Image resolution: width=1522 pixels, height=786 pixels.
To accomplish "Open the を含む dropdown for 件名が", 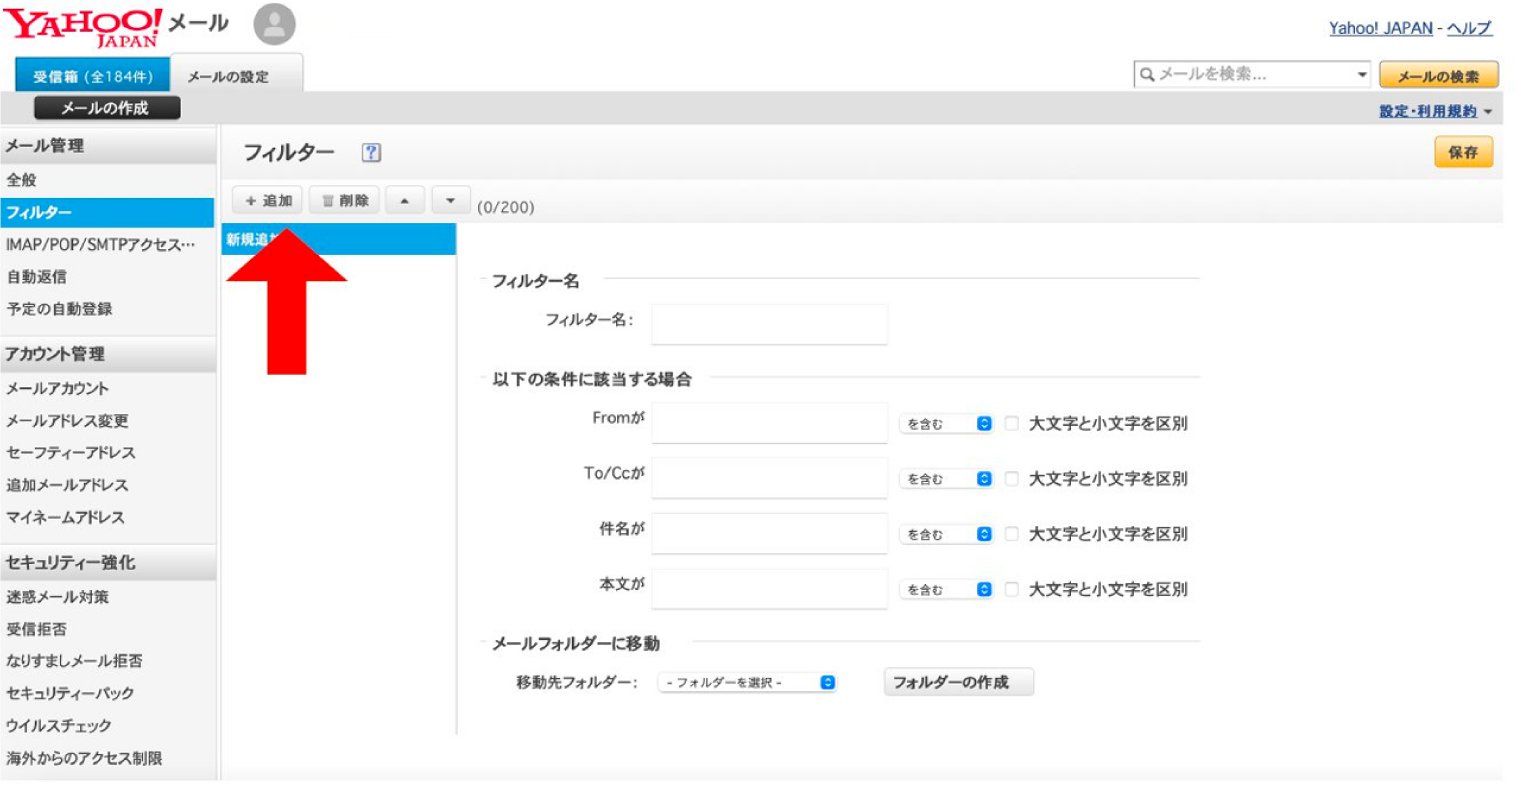I will coord(945,535).
